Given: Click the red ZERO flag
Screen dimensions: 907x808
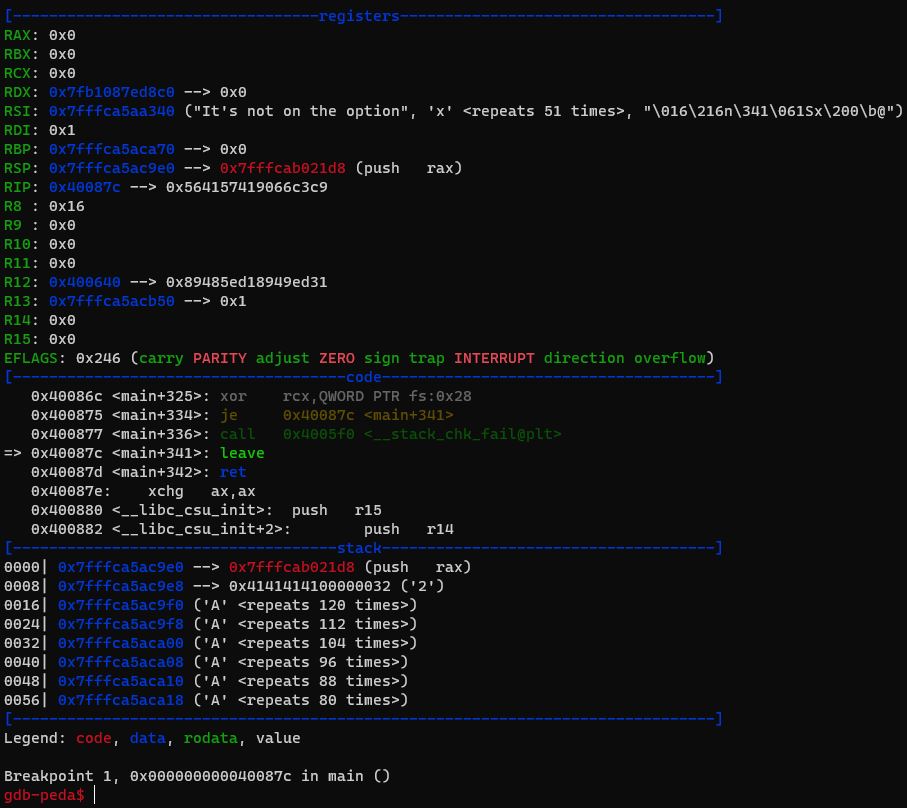Looking at the screenshot, I should (337, 359).
